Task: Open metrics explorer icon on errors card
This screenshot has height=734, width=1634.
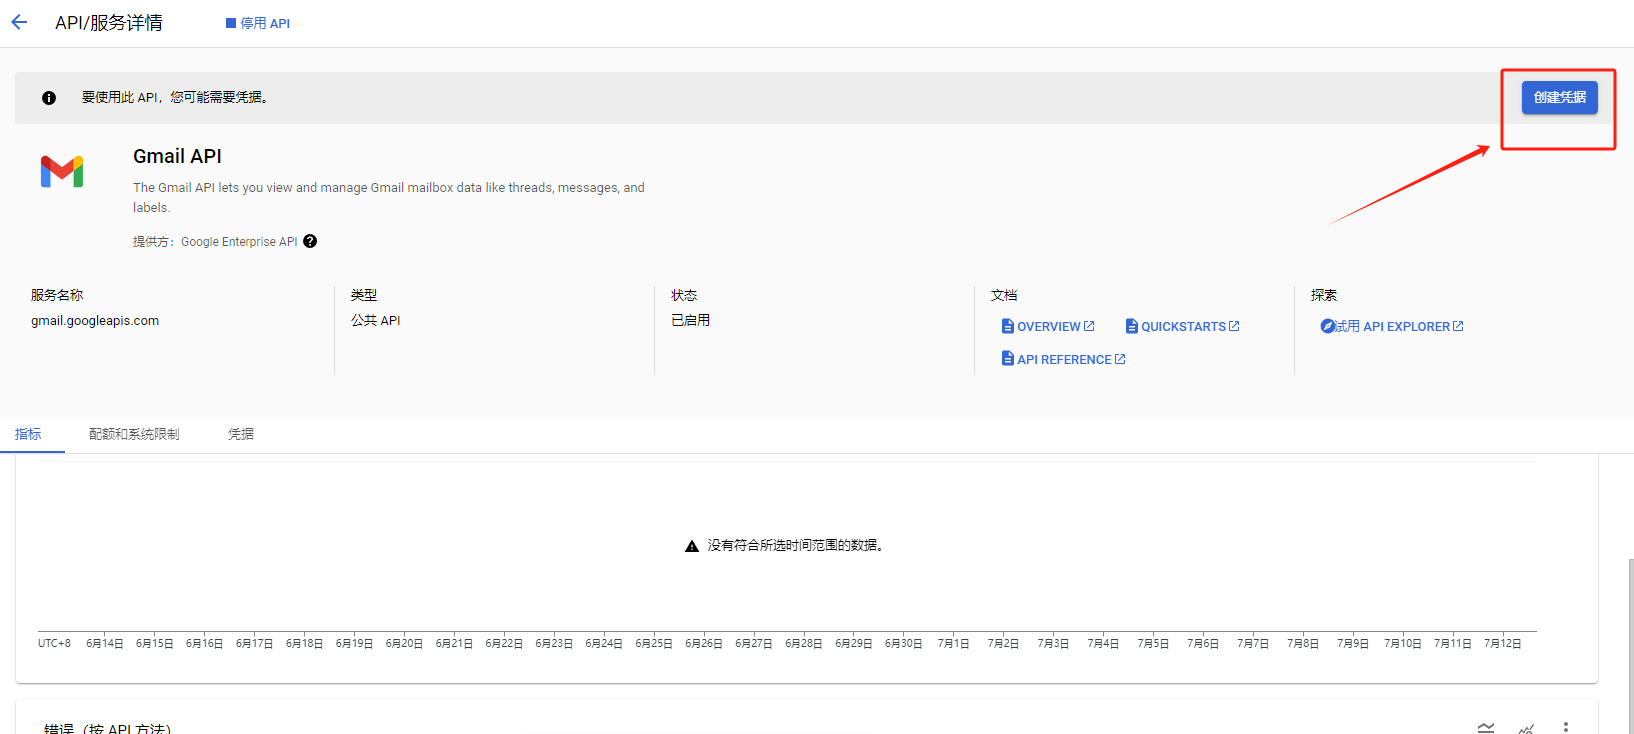Action: [x=1526, y=728]
